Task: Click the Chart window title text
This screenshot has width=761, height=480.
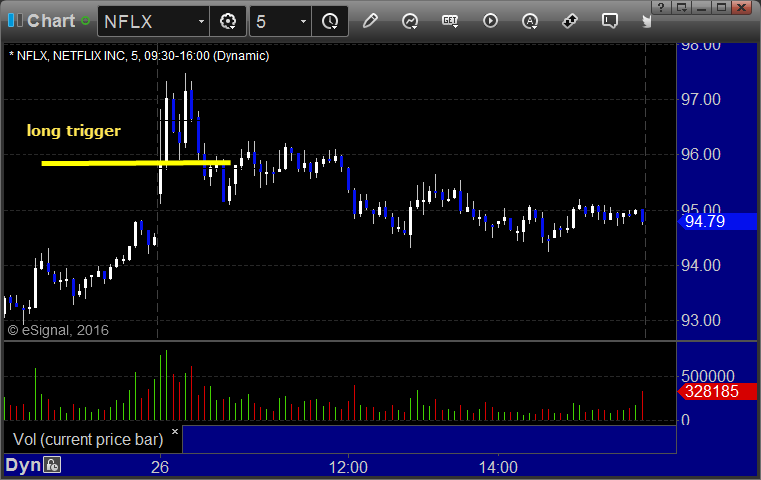Action: pos(51,21)
